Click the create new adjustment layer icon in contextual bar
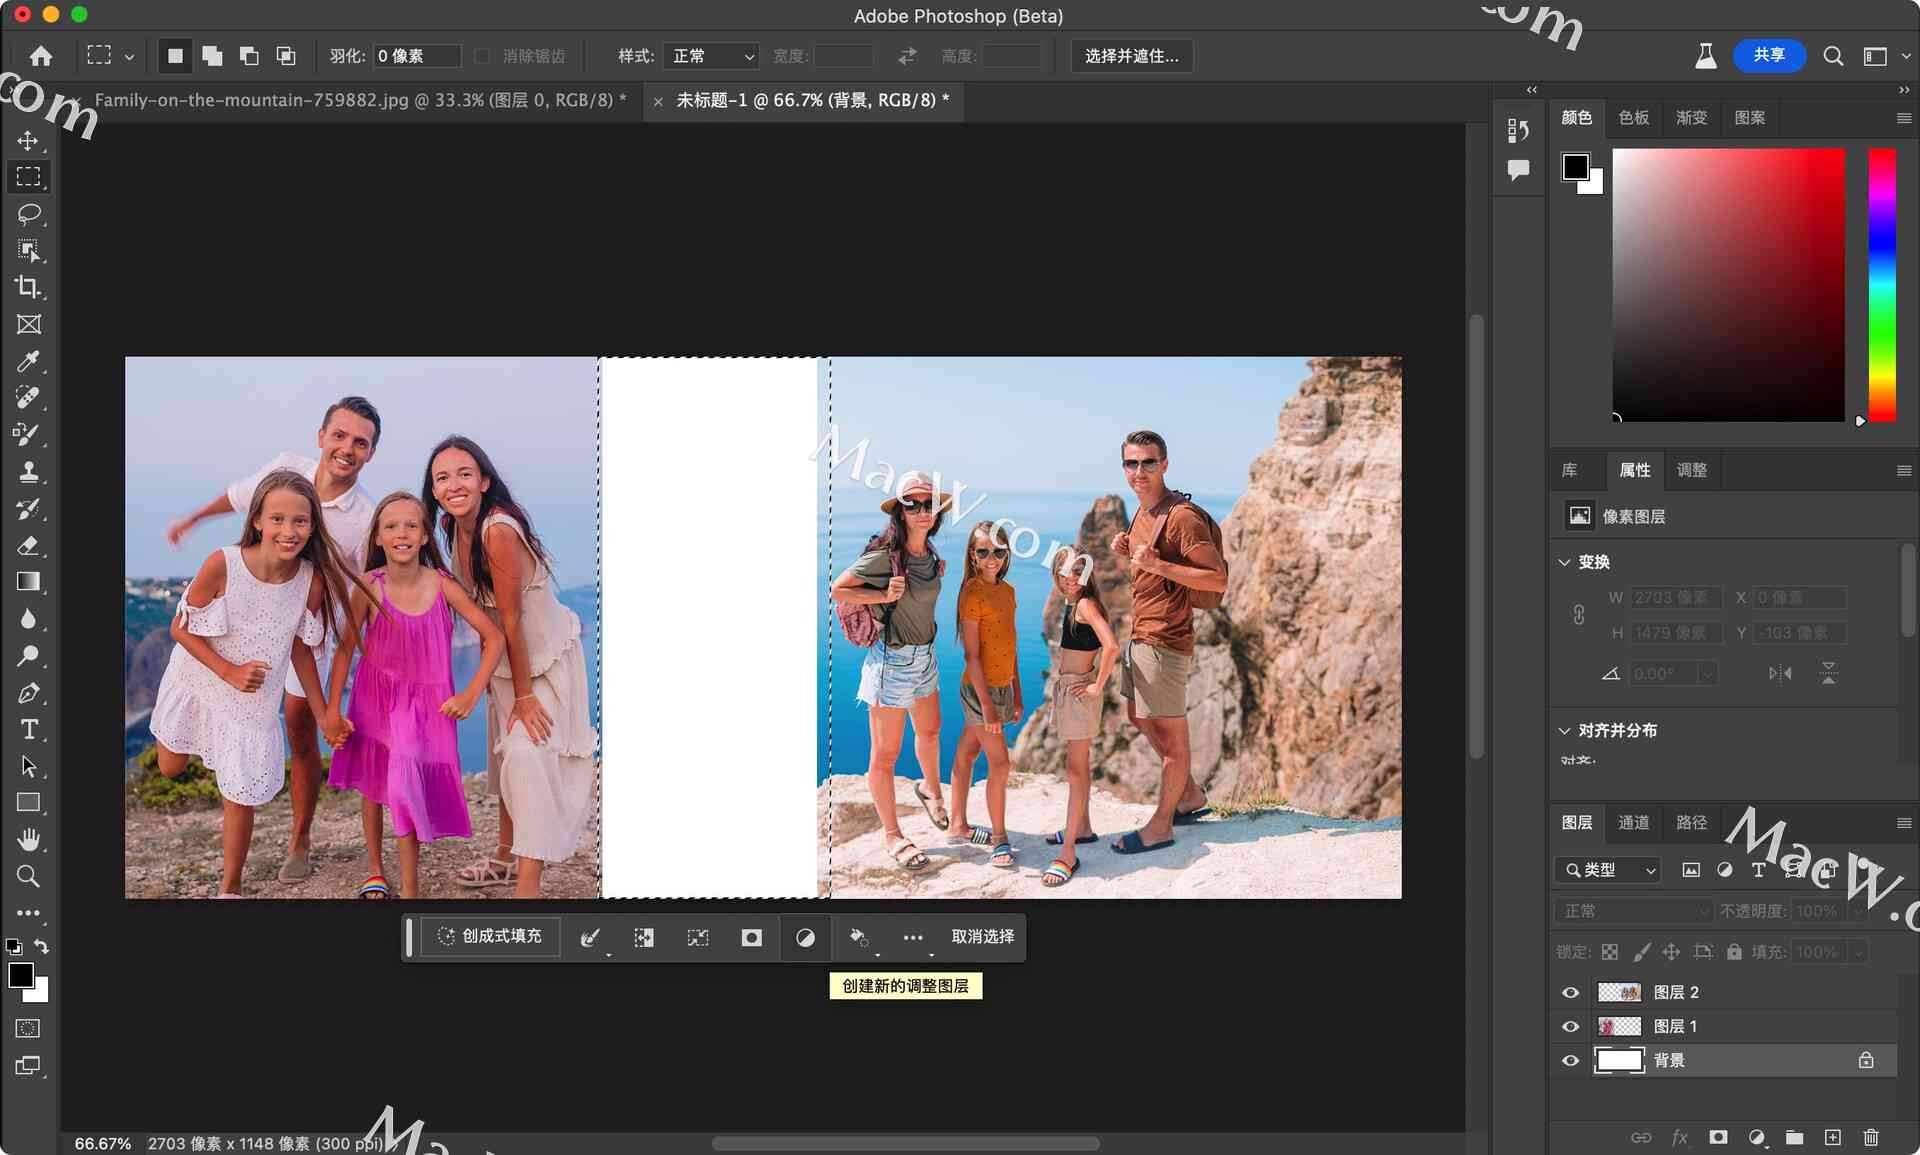The width and height of the screenshot is (1920, 1155). (x=805, y=937)
